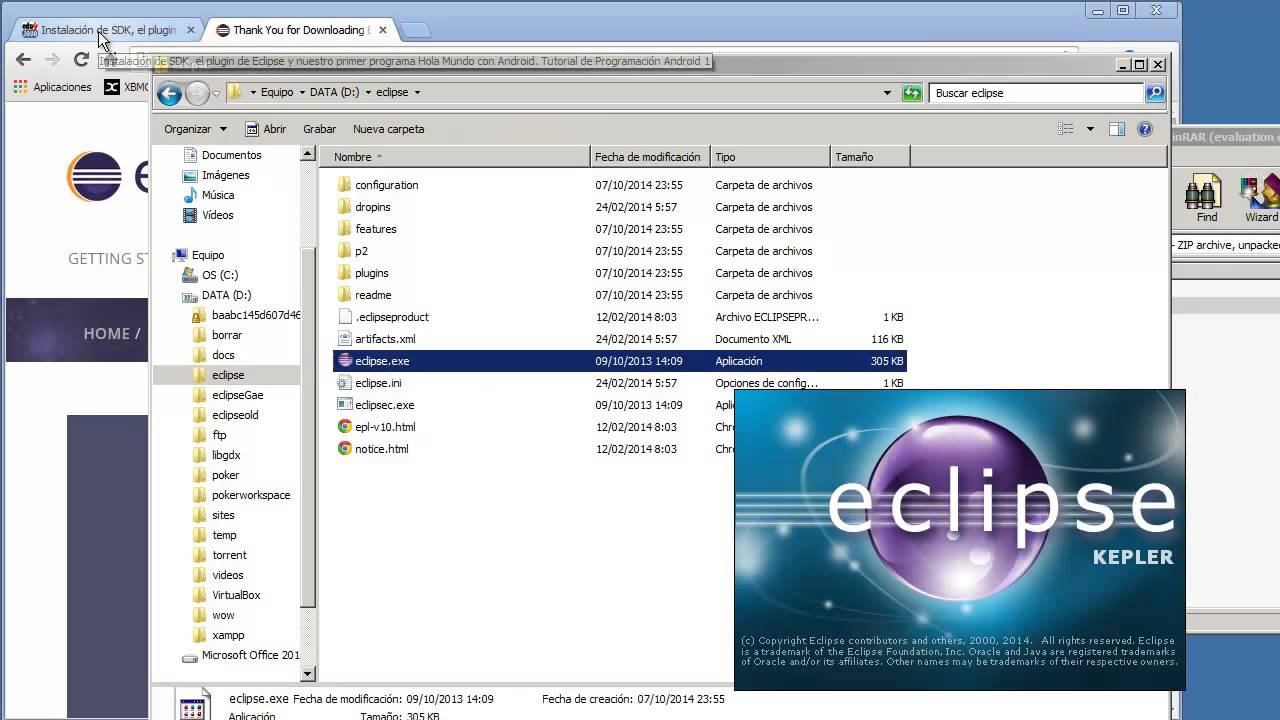Viewport: 1280px width, 720px height.
Task: Select the notice.html Chrome icon
Action: click(x=345, y=449)
